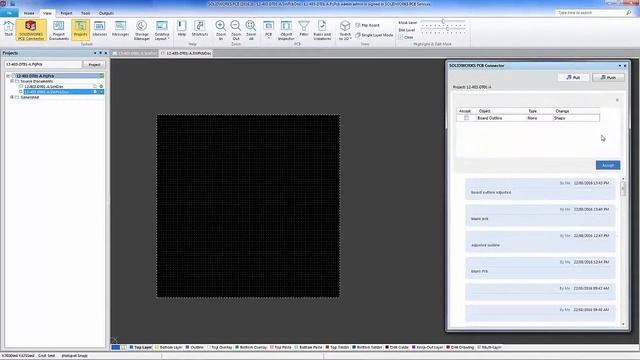This screenshot has width=640, height=360.
Task: Toggle the Clear checkbox in Highlight group
Action: pos(406,37)
